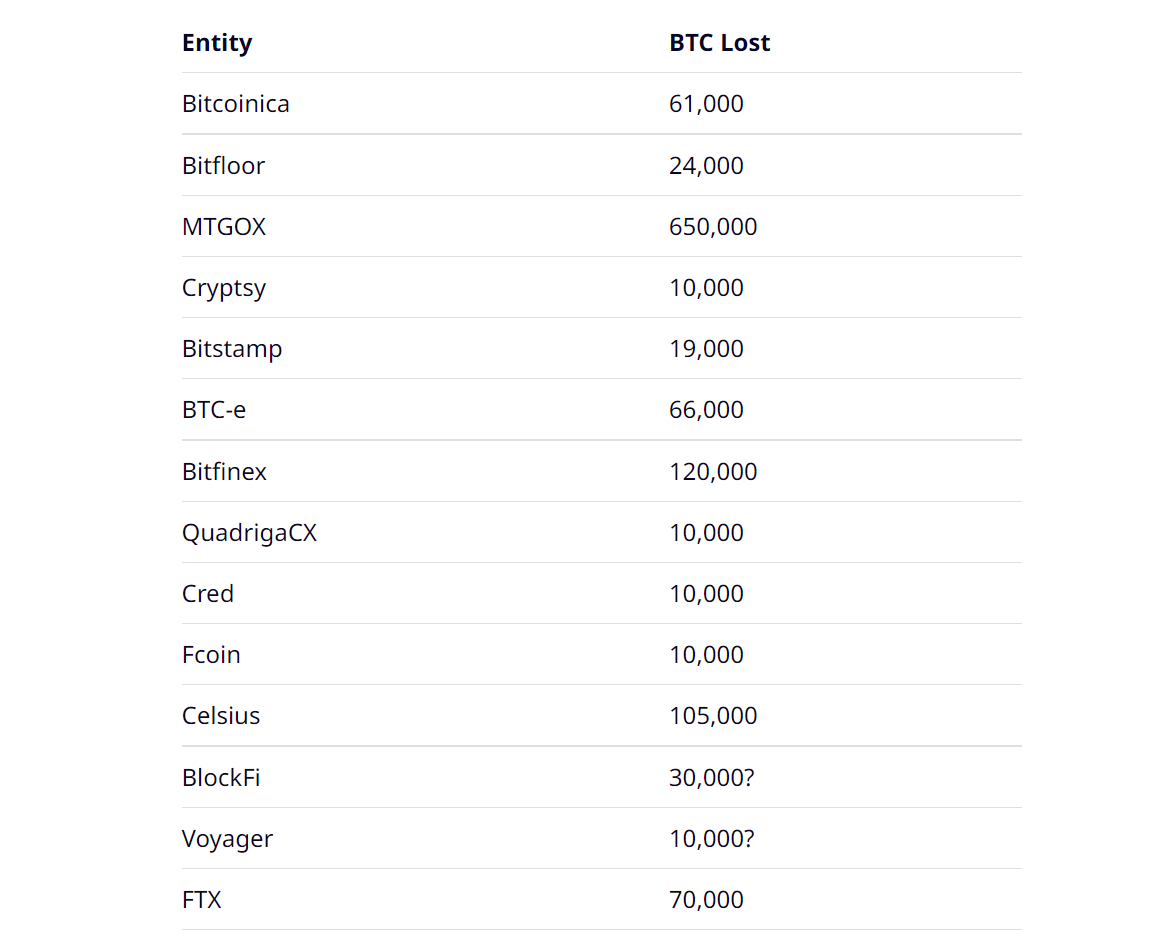Click the BlockFi row label
Image resolution: width=1162 pixels, height=943 pixels.
(x=221, y=777)
